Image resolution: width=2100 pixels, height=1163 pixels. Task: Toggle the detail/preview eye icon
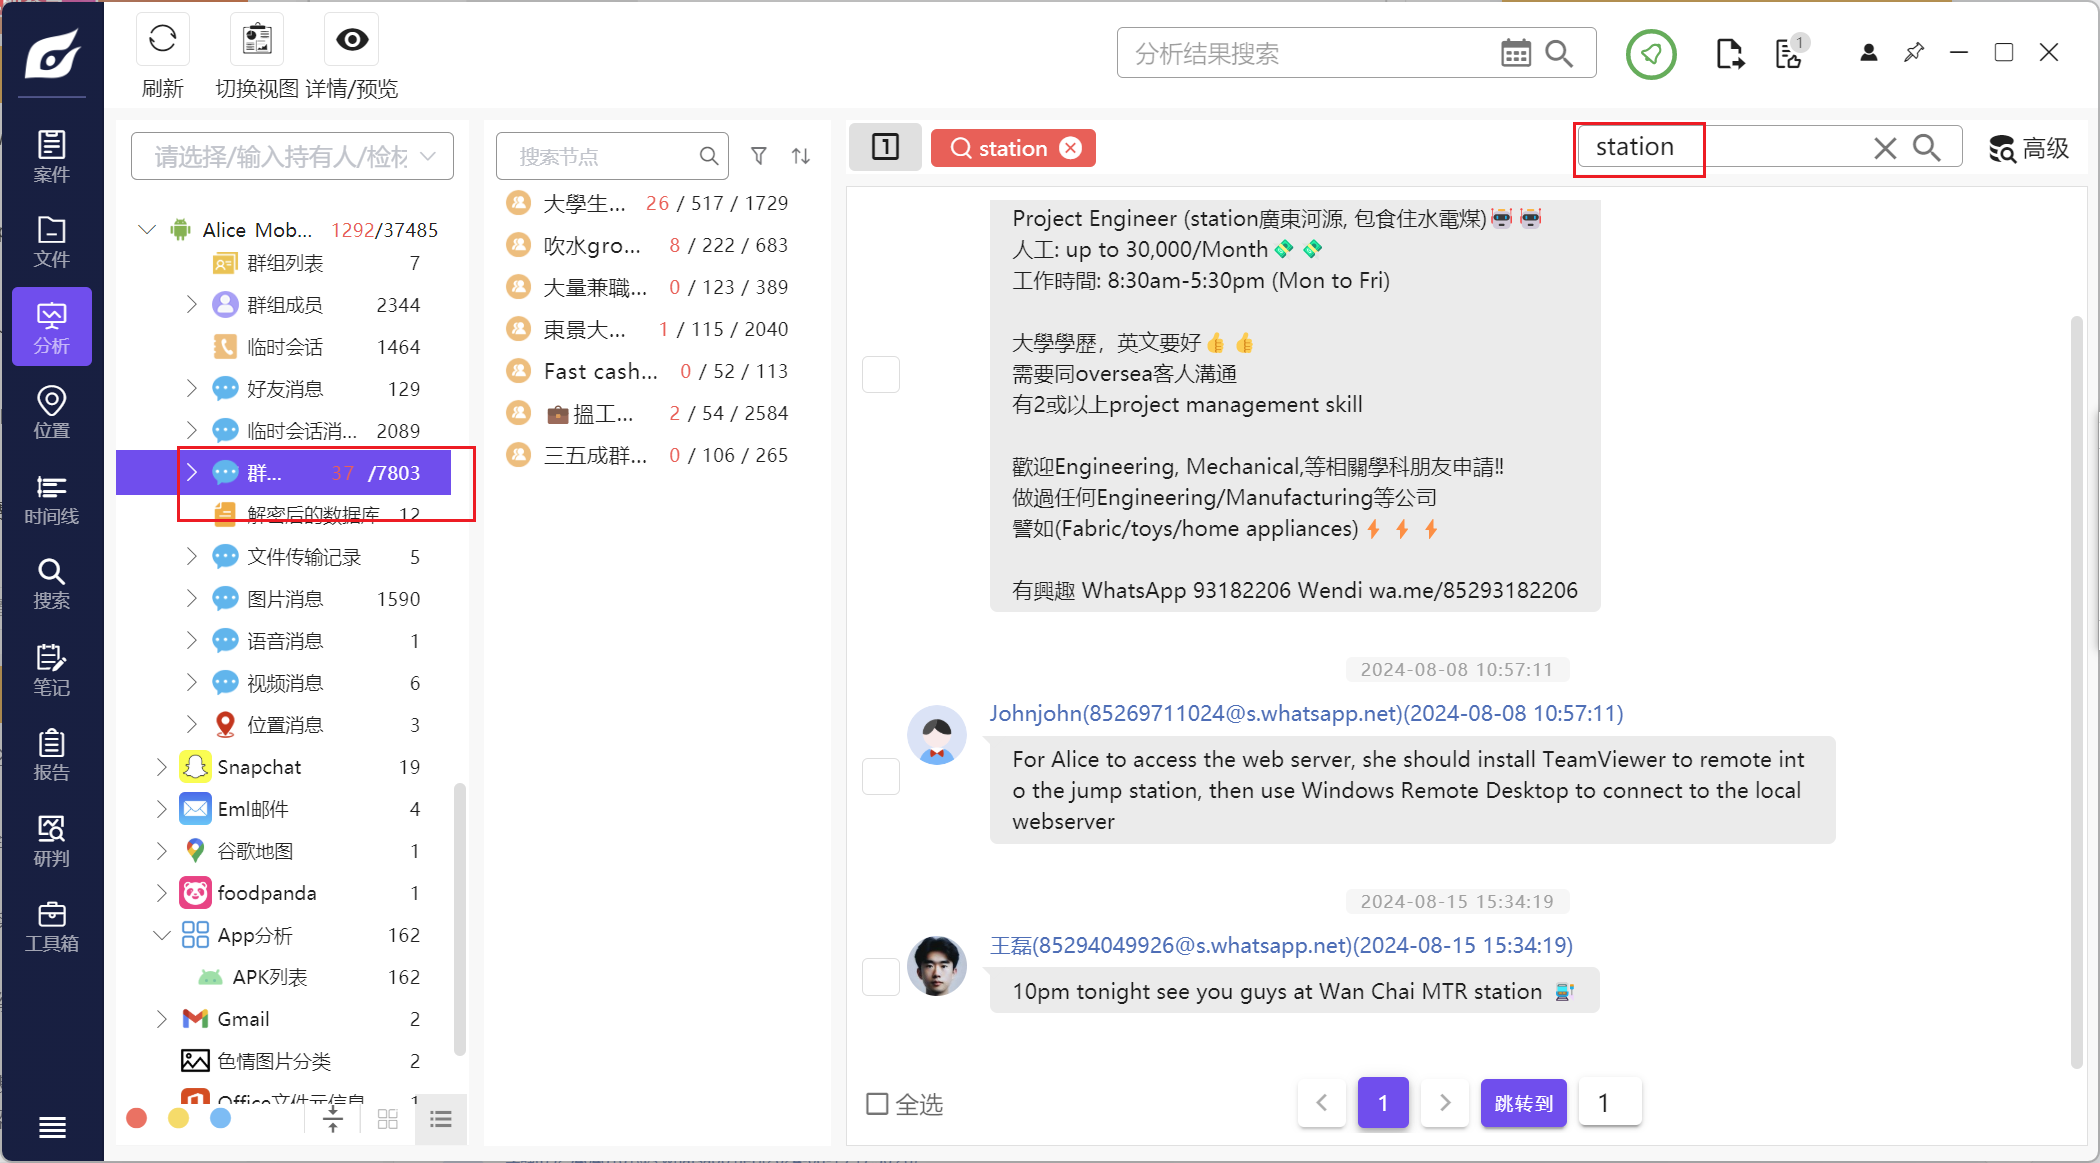(x=351, y=40)
